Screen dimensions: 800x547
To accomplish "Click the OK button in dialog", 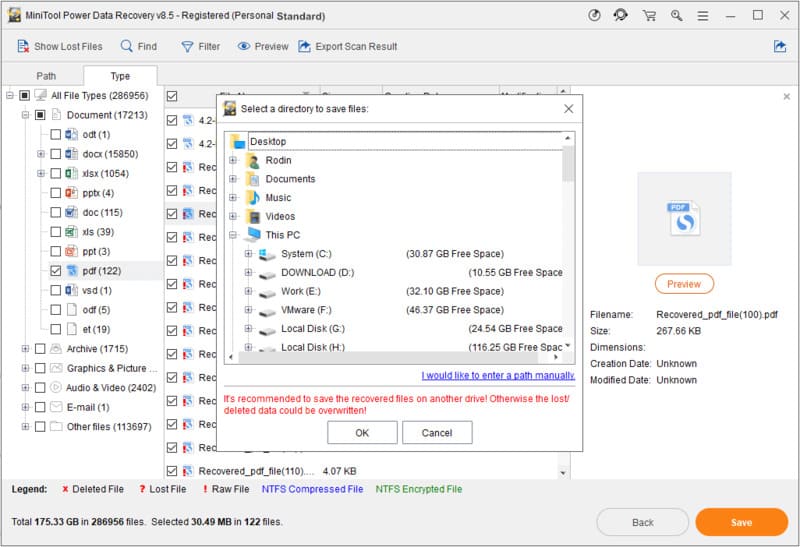I will pyautogui.click(x=362, y=433).
